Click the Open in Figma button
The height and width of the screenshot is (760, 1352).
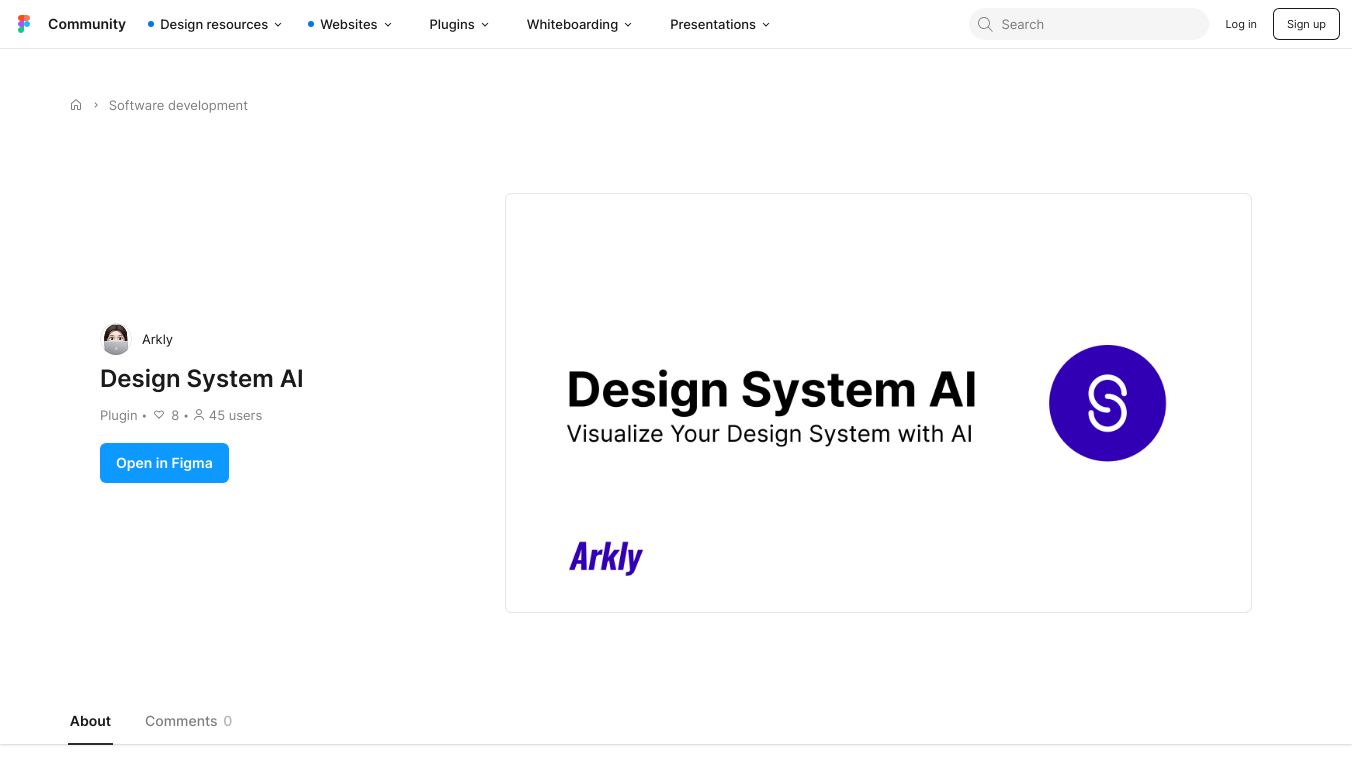(x=164, y=463)
